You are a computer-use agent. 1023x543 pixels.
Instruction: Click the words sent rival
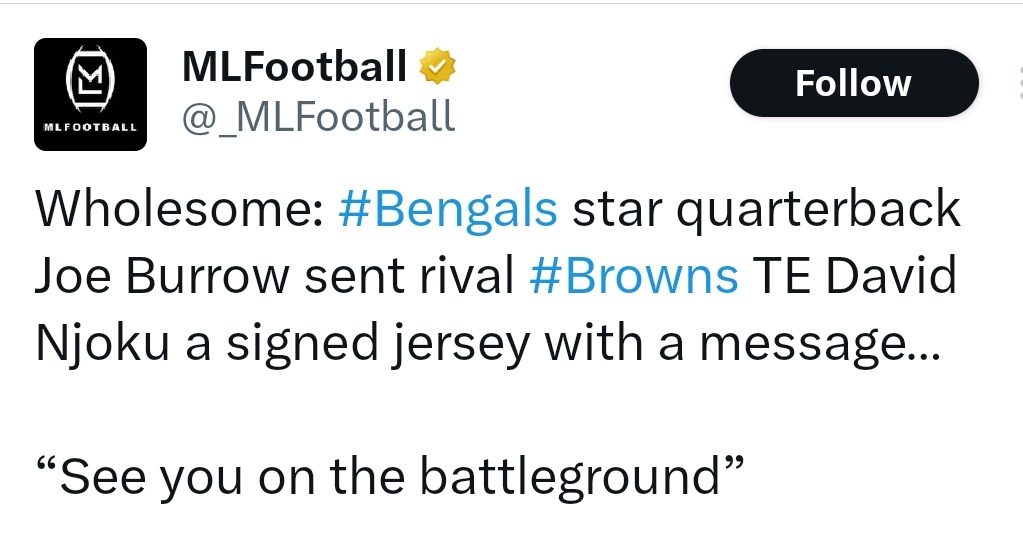tap(409, 275)
